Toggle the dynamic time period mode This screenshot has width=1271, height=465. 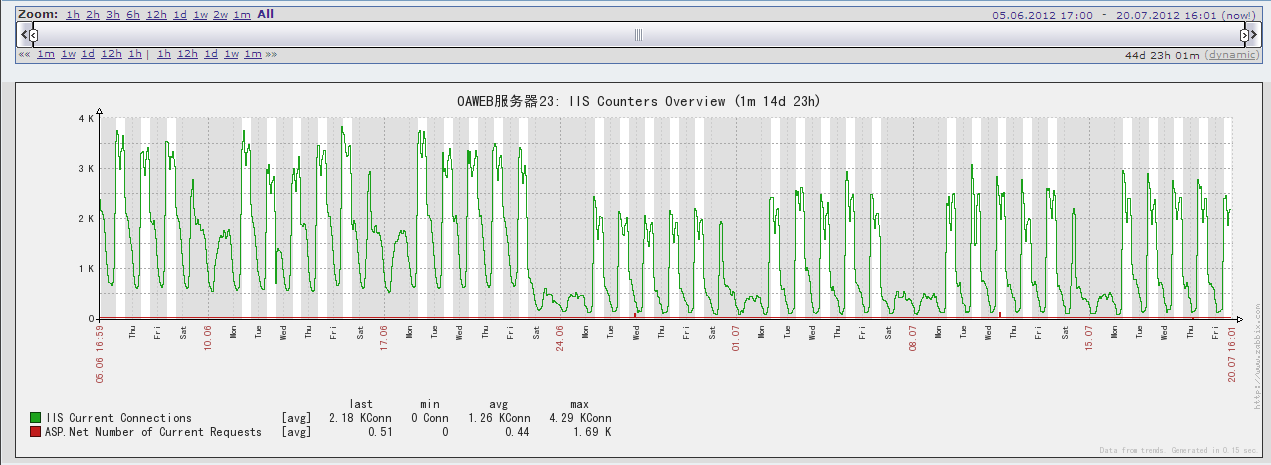pos(1232,55)
